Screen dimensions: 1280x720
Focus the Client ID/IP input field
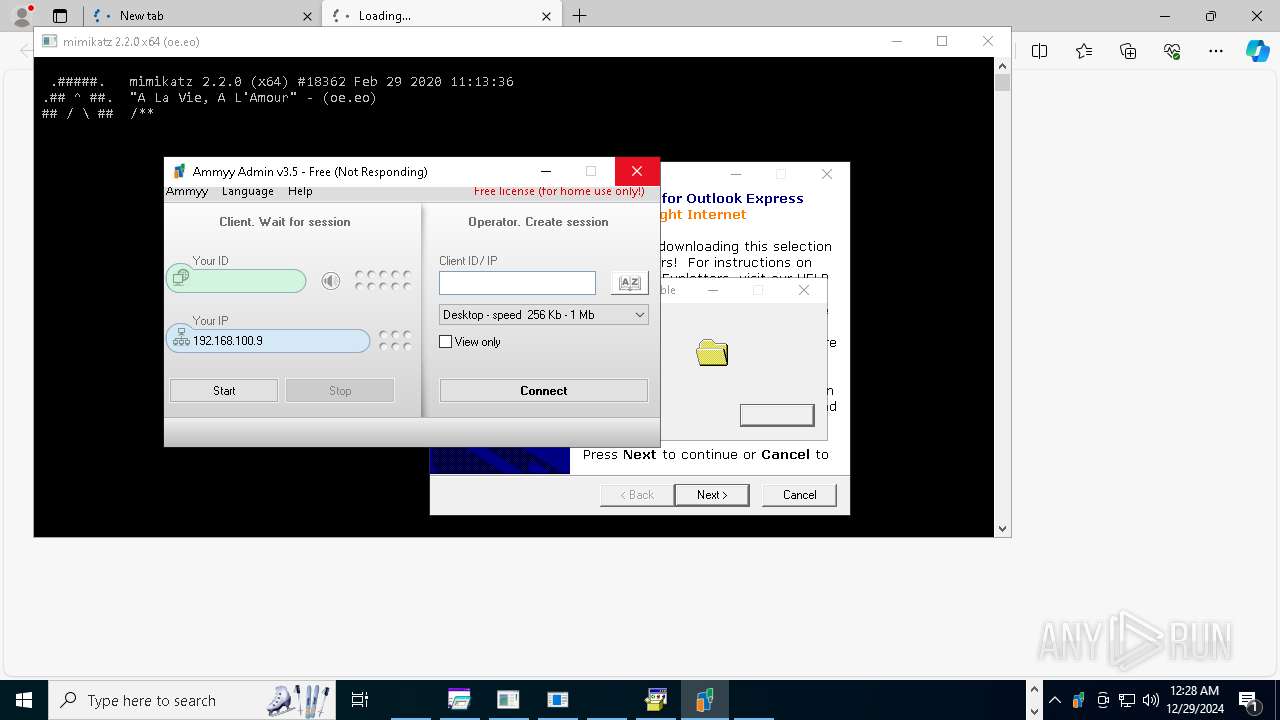click(x=517, y=283)
